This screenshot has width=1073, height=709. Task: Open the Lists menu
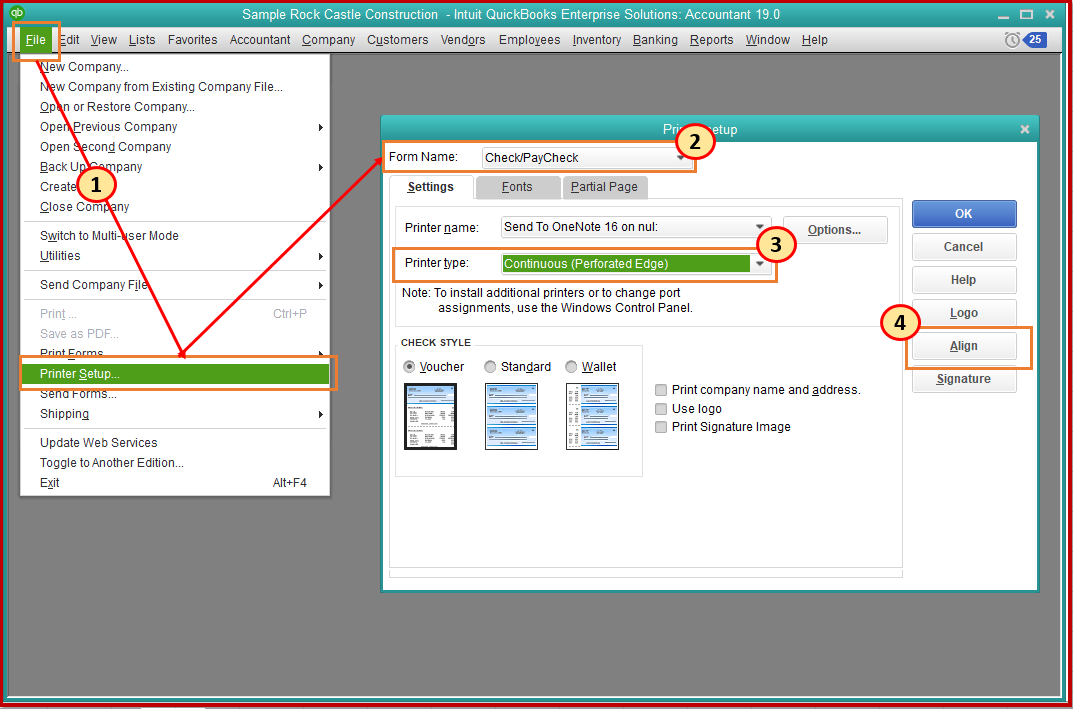coord(142,40)
